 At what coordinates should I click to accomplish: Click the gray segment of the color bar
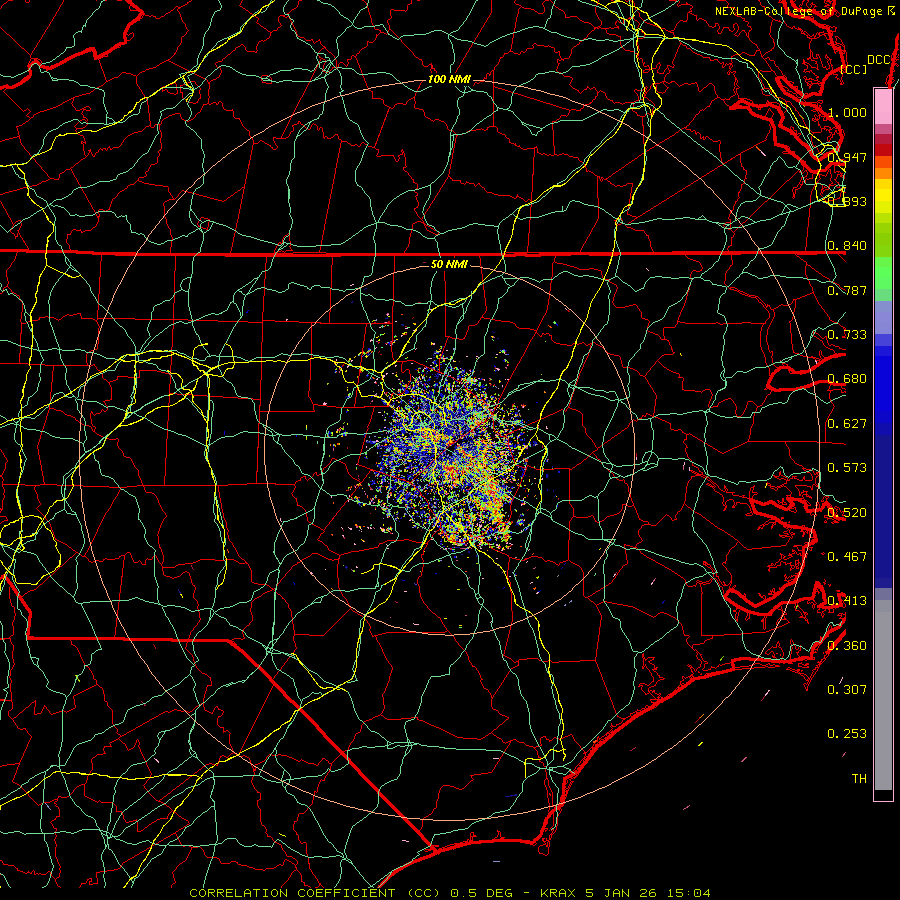[883, 695]
